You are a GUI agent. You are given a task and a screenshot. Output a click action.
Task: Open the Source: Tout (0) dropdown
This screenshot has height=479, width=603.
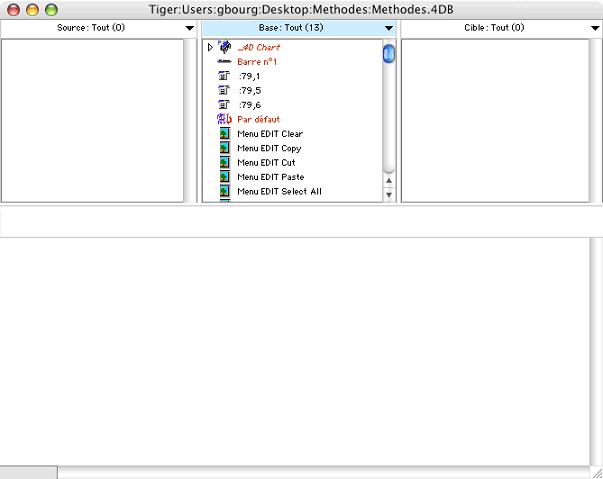click(190, 28)
